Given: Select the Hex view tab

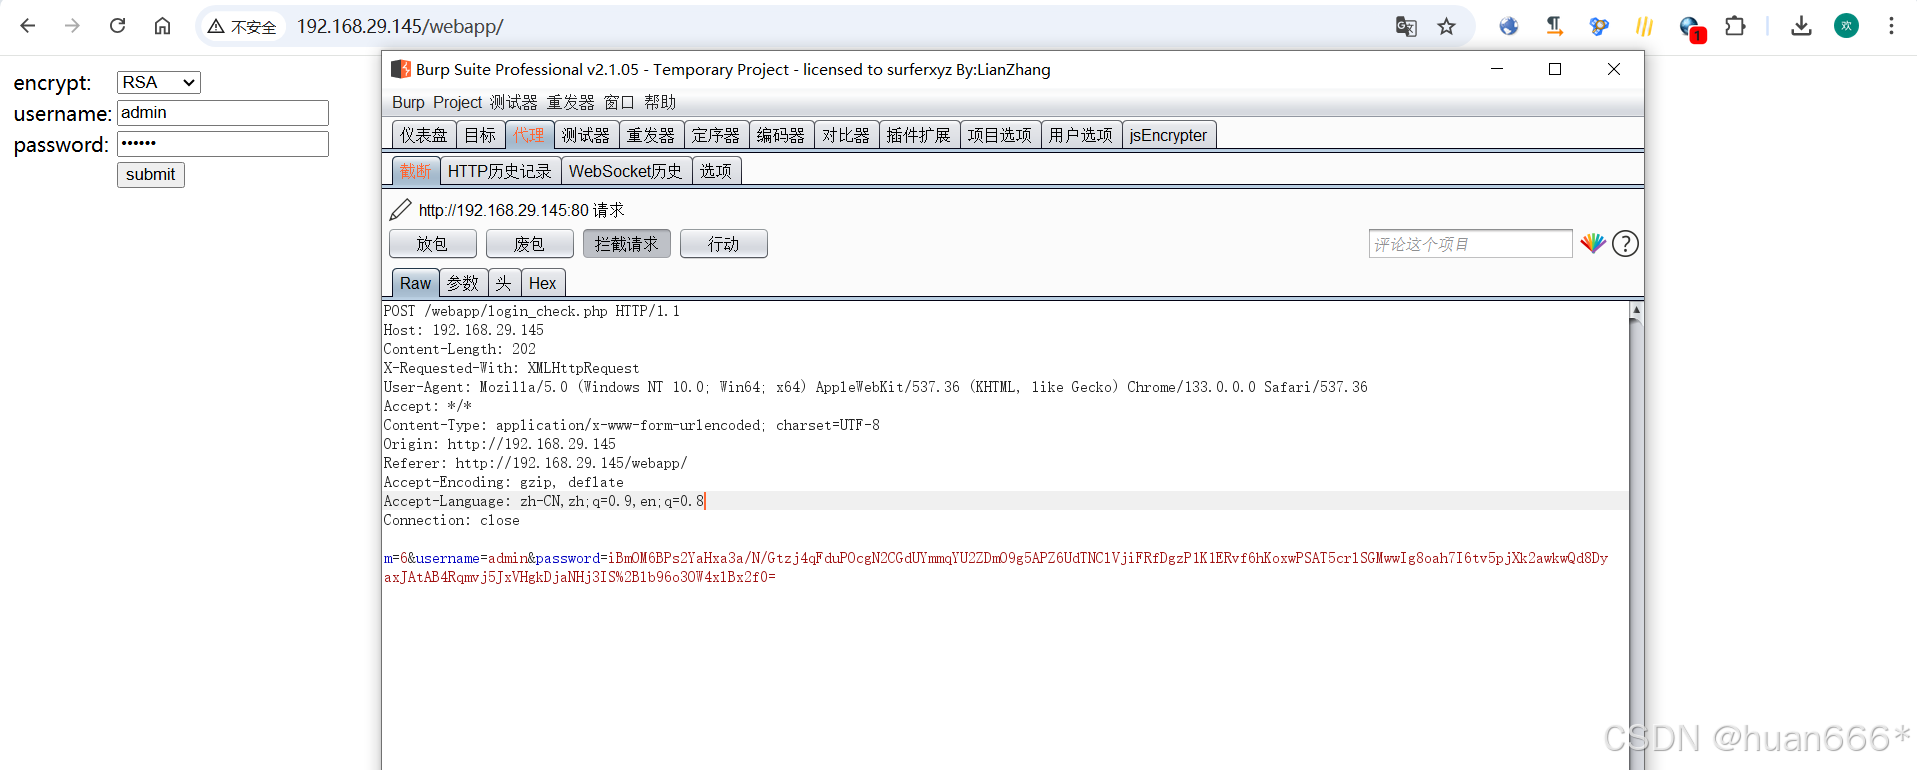Looking at the screenshot, I should click(543, 283).
